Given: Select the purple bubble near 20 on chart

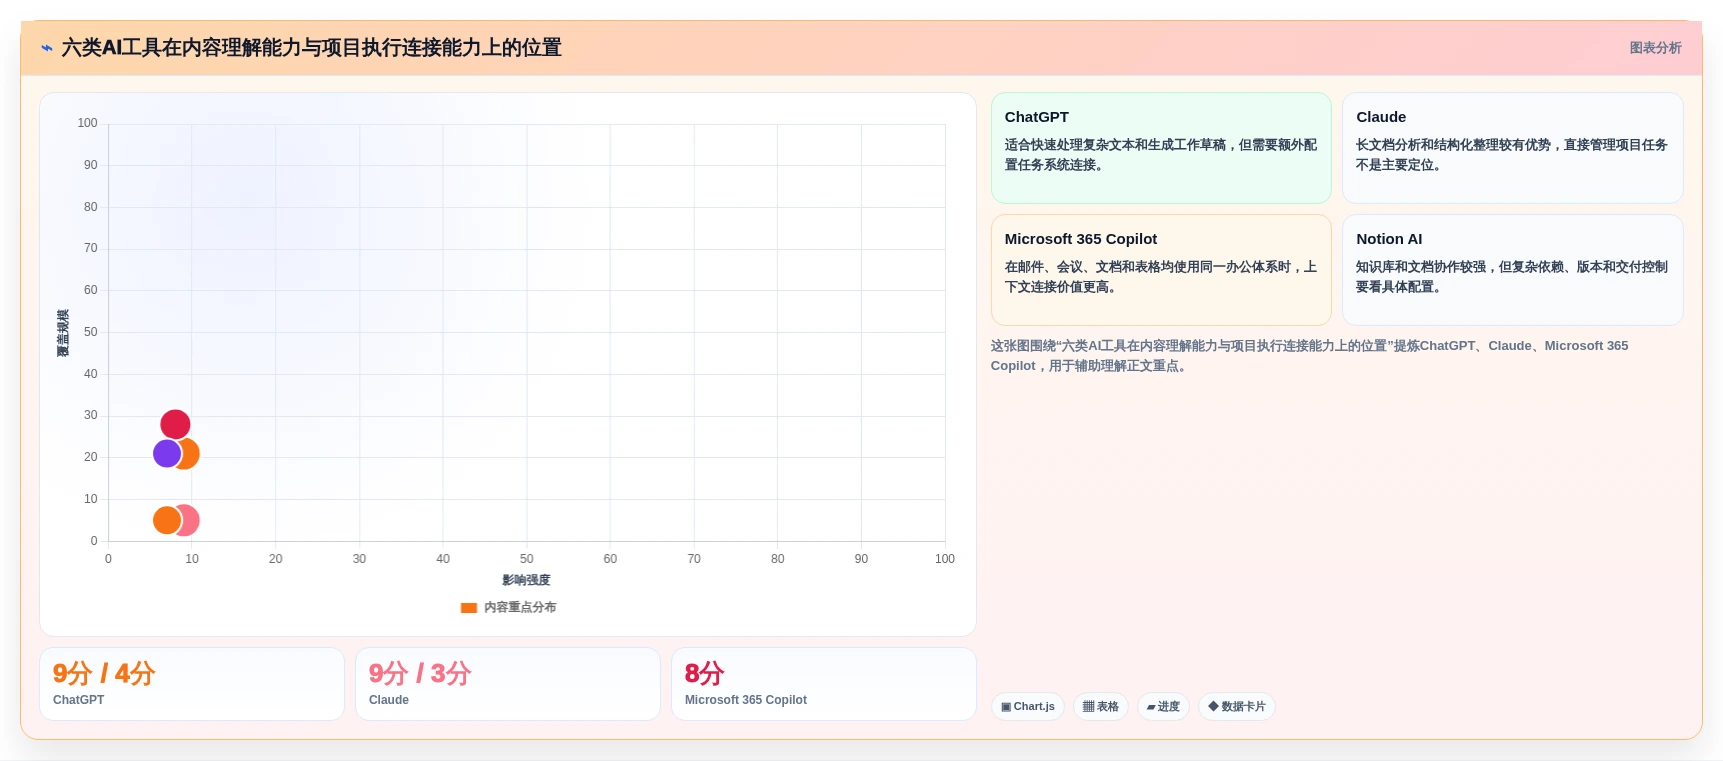Looking at the screenshot, I should pyautogui.click(x=167, y=453).
